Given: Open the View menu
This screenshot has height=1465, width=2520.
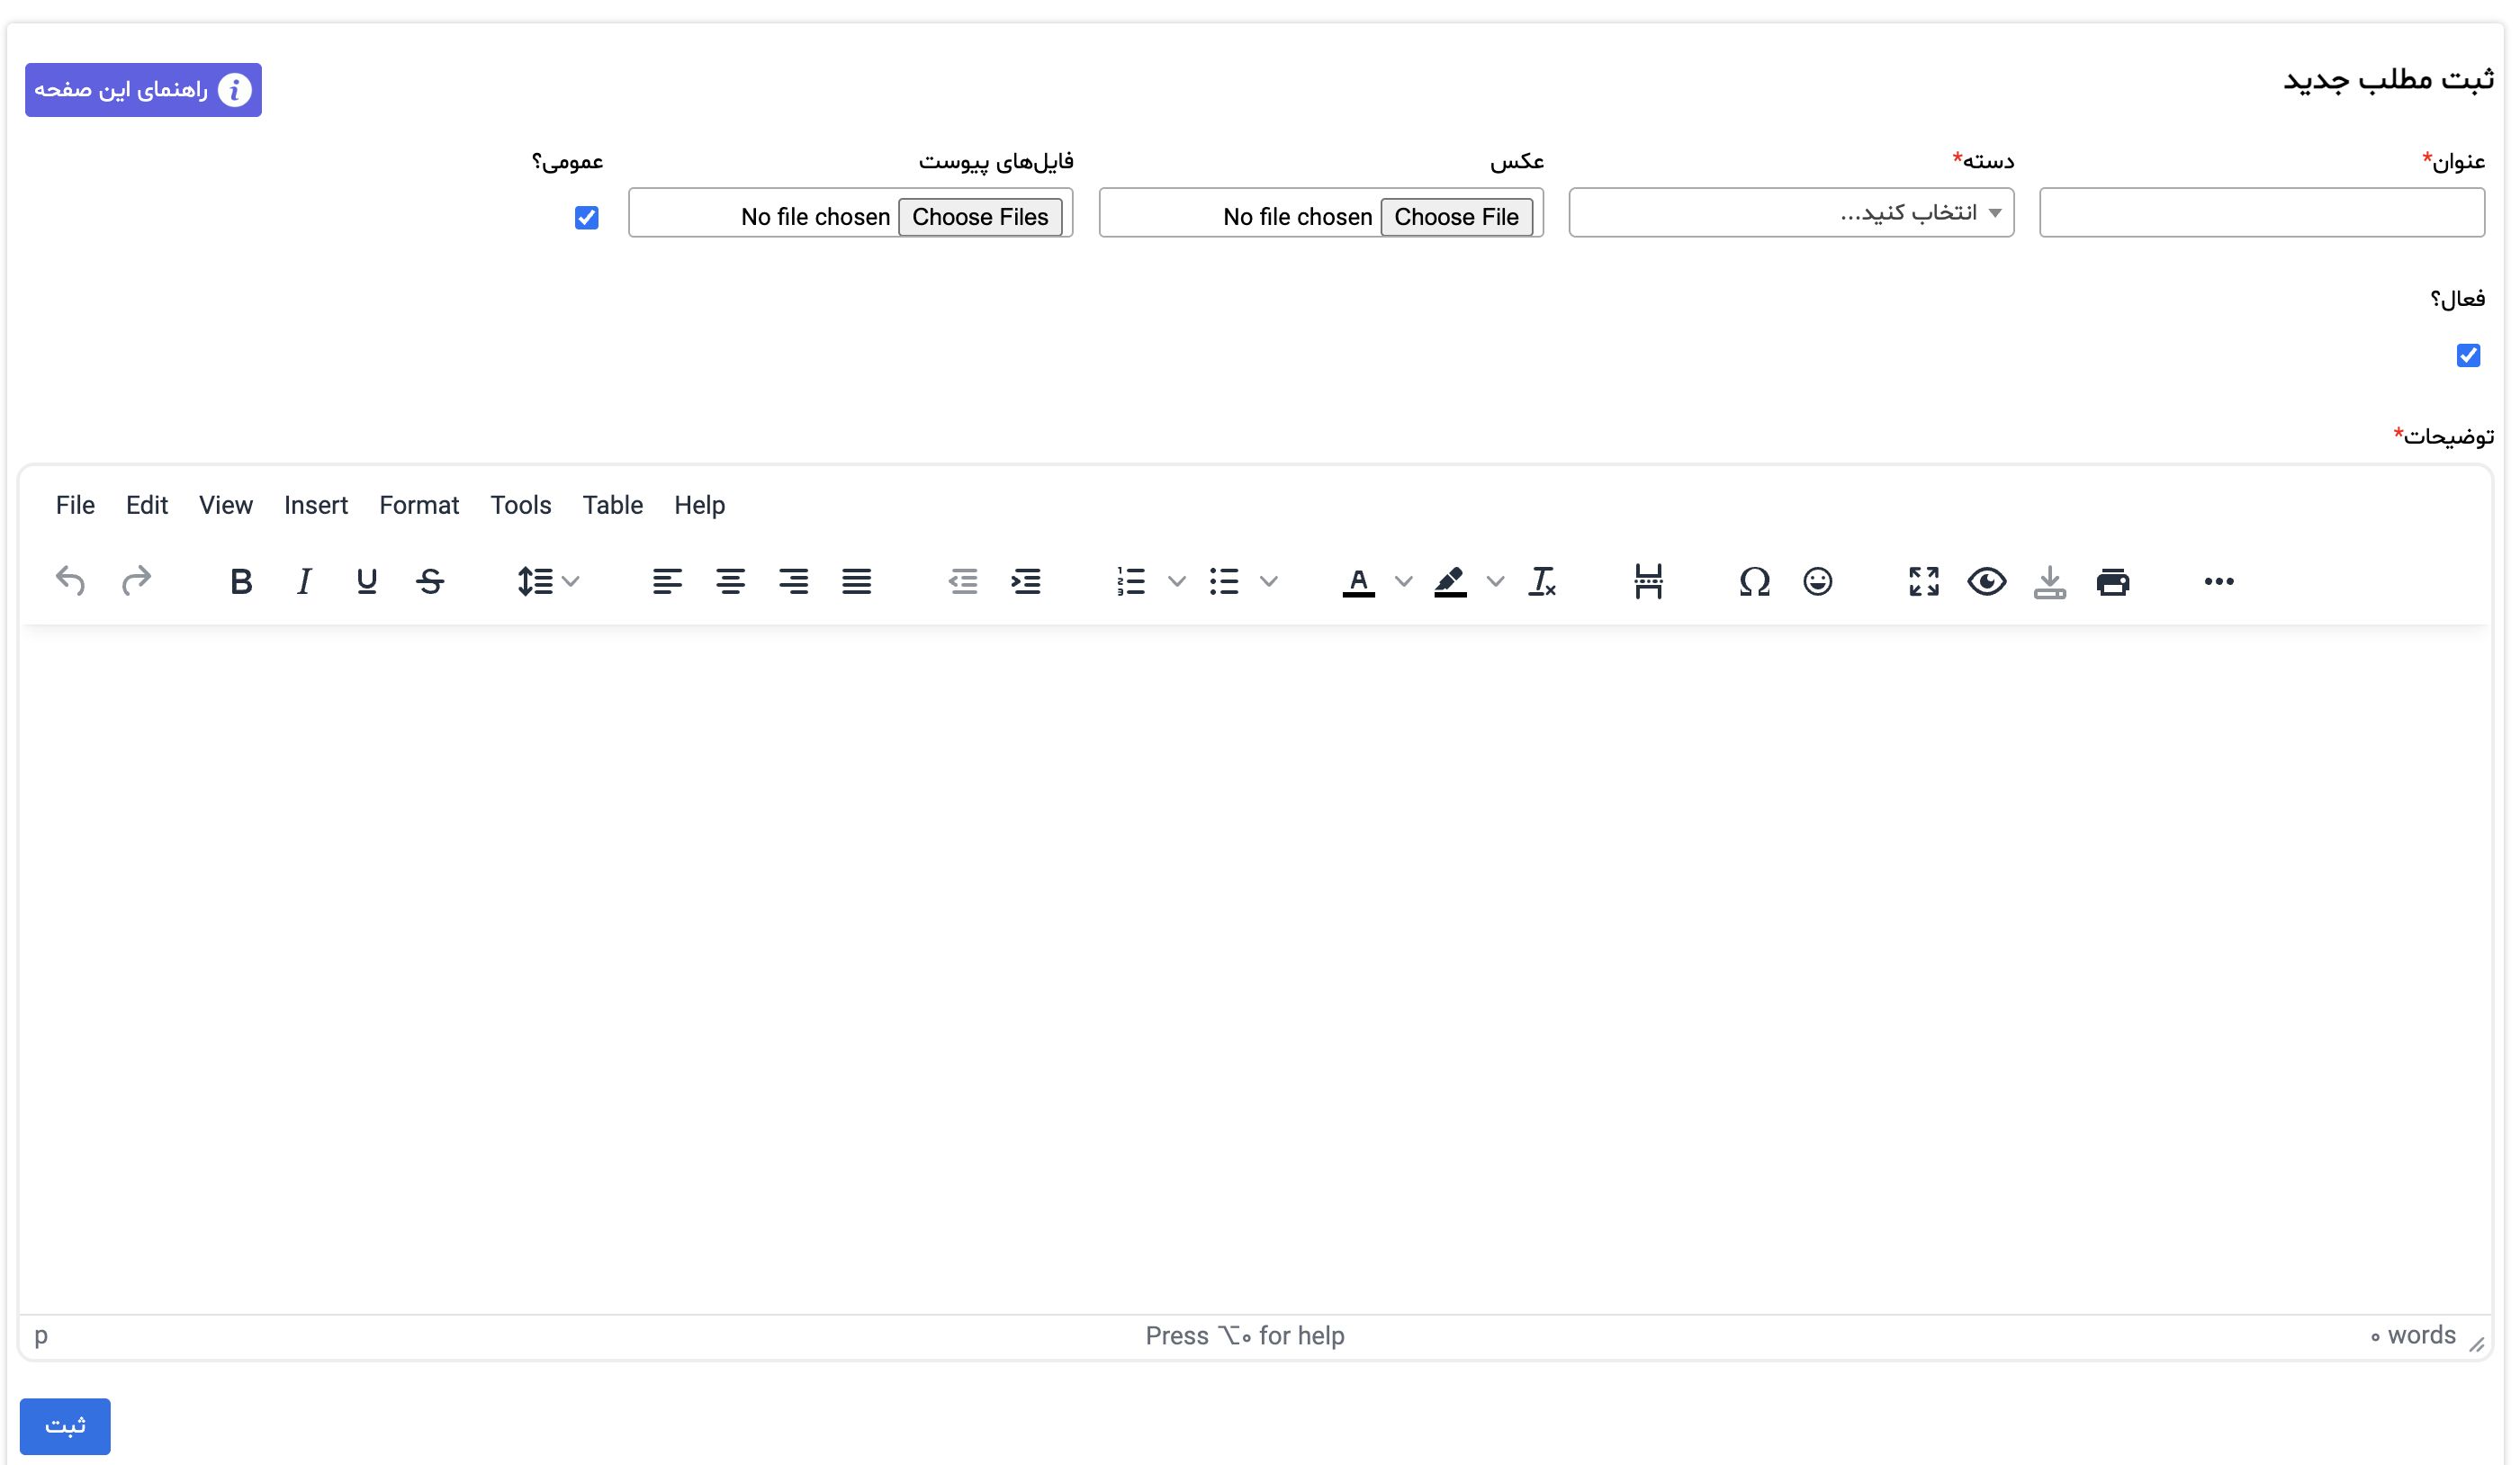Looking at the screenshot, I should coord(226,505).
